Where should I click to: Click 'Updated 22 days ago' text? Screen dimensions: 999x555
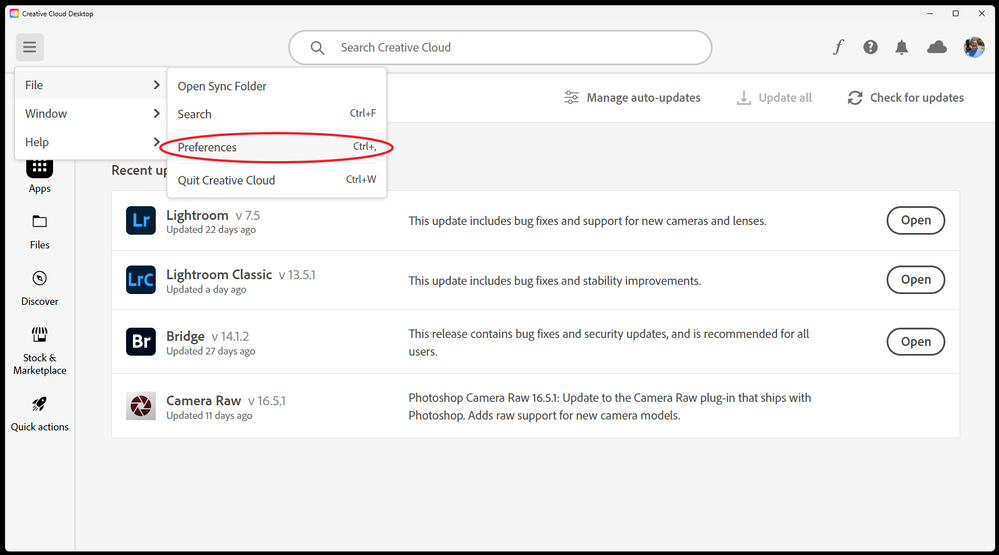tap(211, 230)
